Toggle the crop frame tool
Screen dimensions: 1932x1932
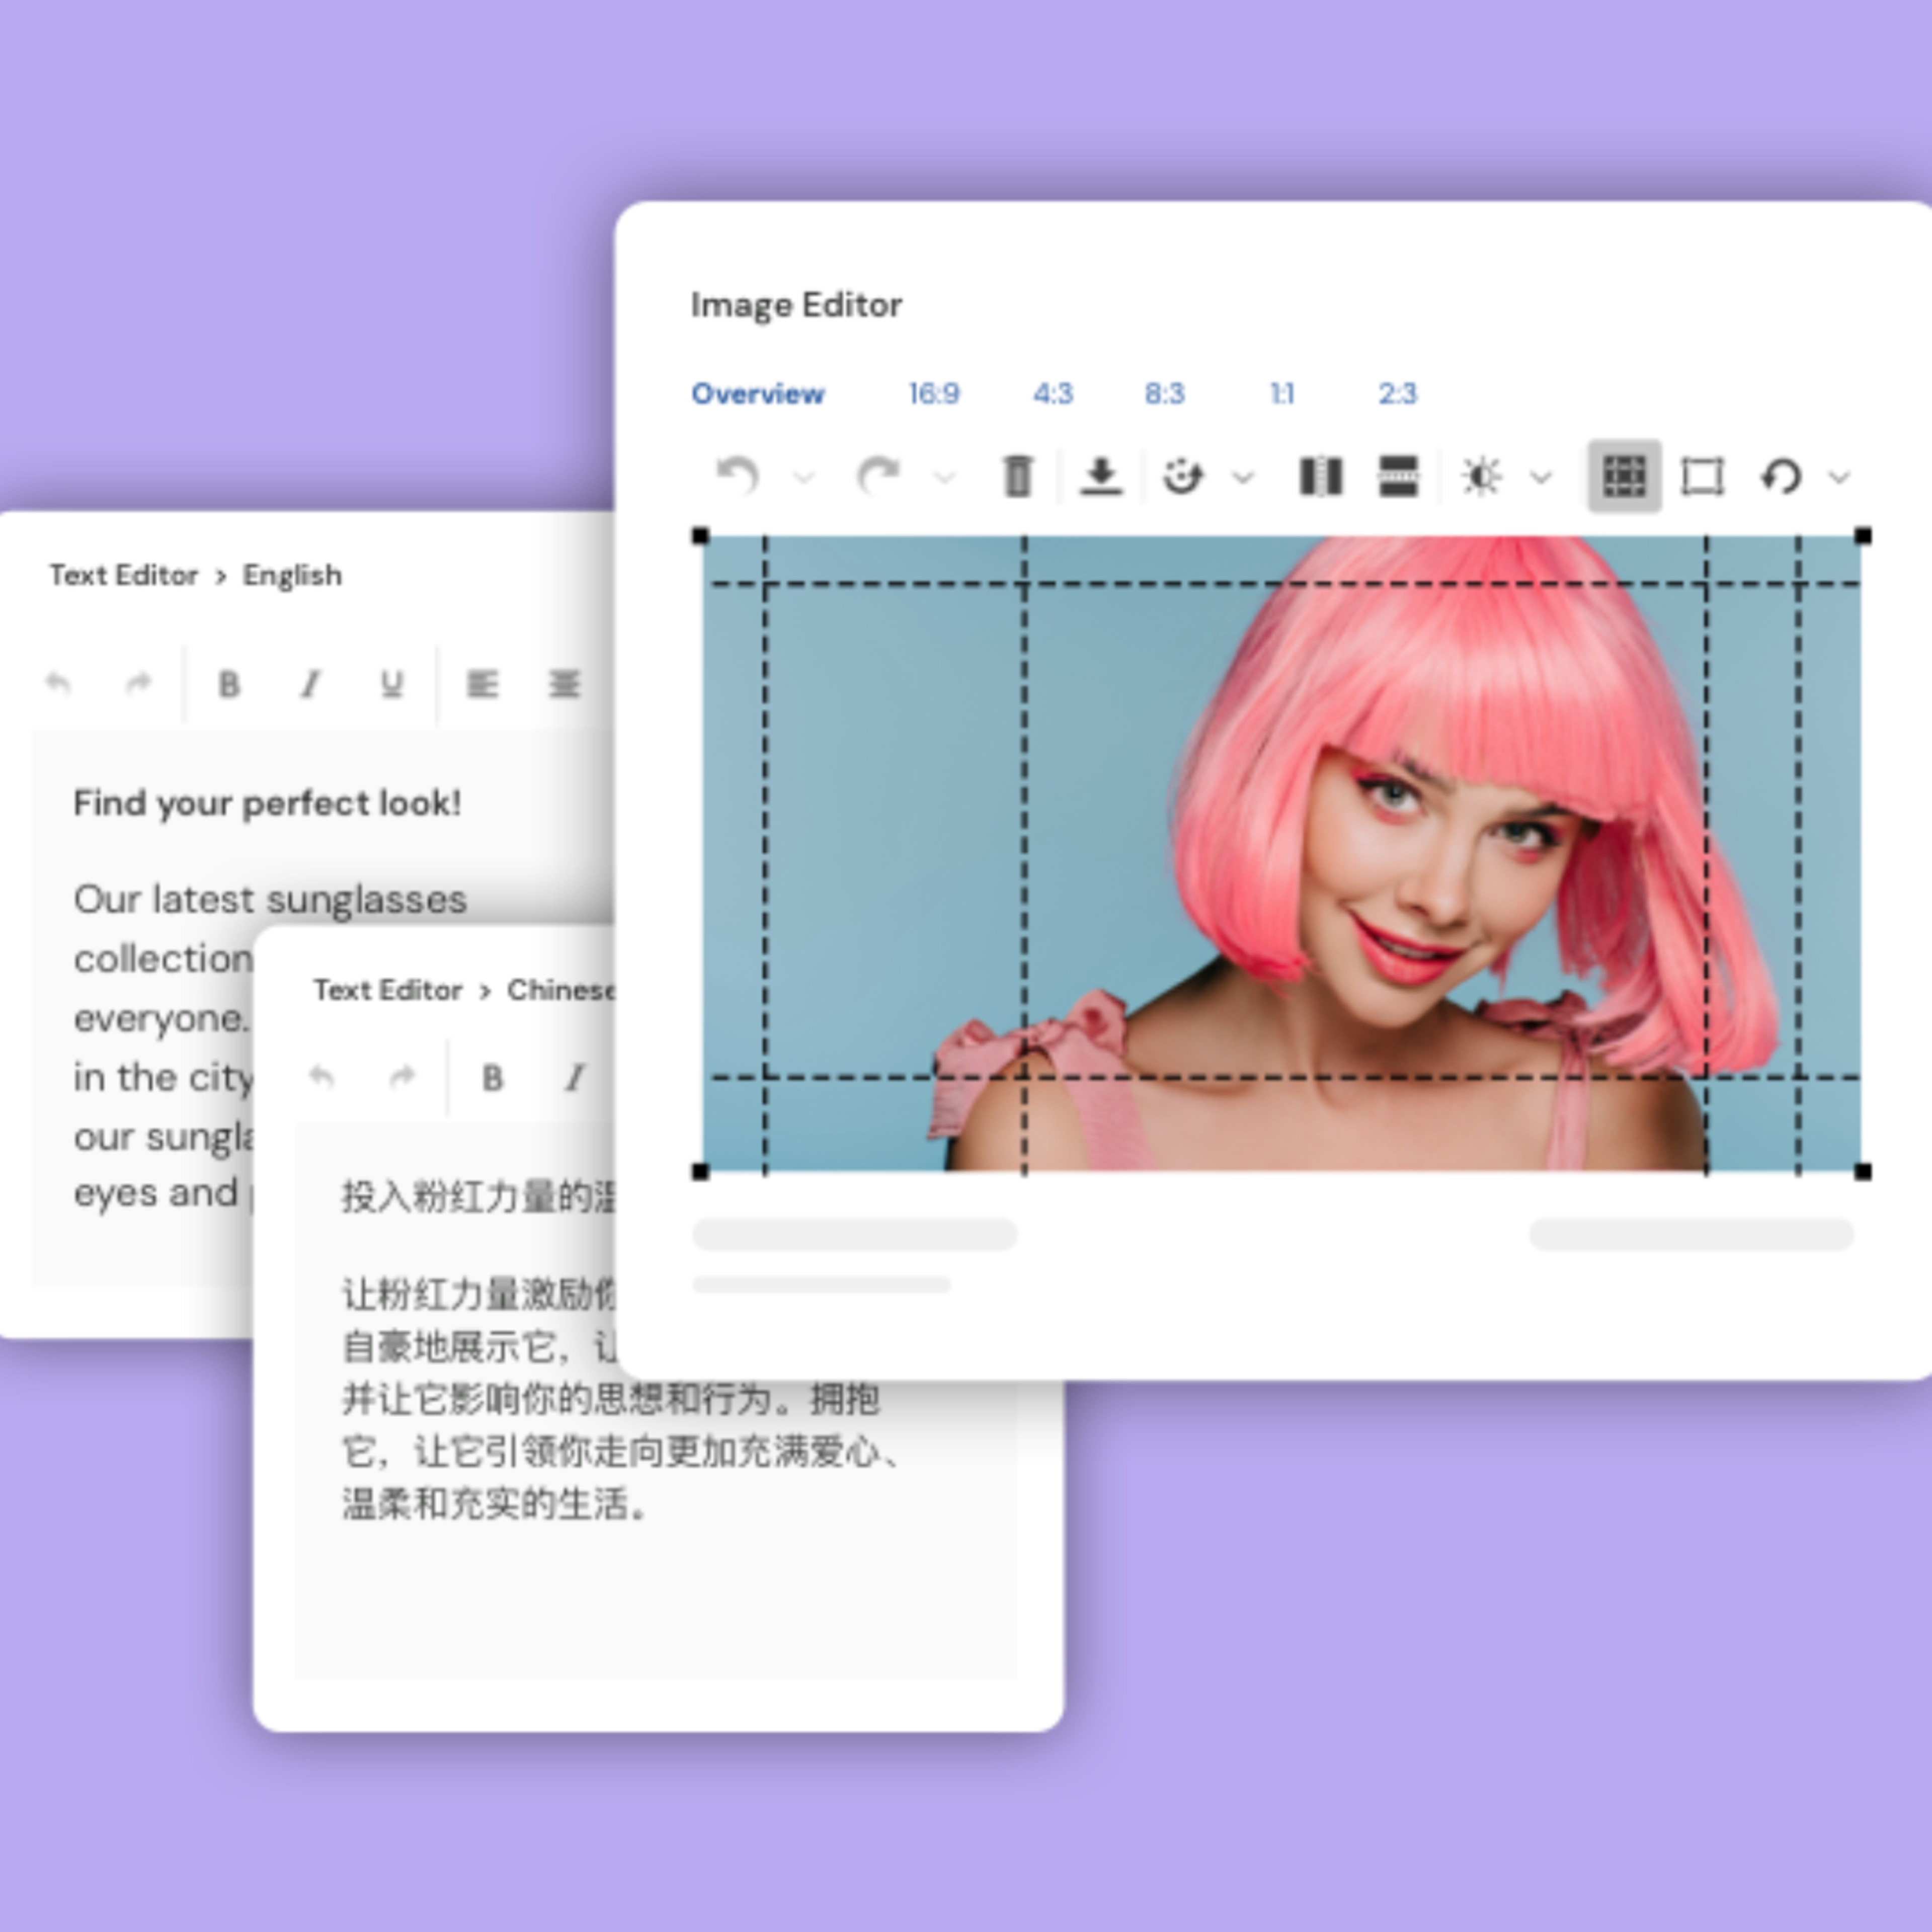[x=1702, y=476]
